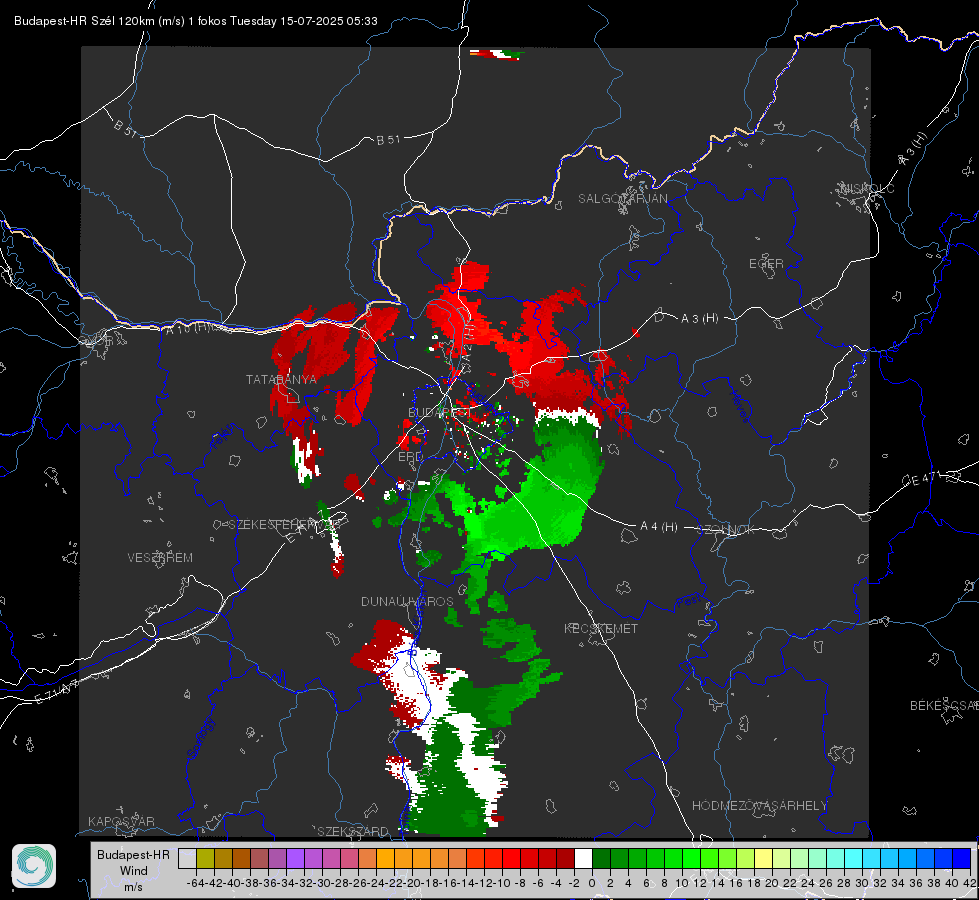Pick the yellow swatch between 18 and 20
Viewport: 979px width, 900px height.
click(764, 859)
